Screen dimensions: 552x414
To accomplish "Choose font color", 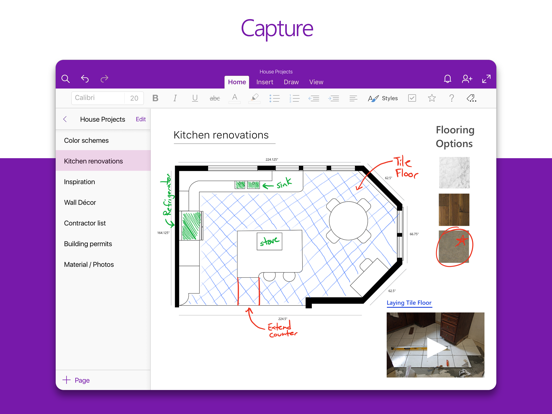I will (234, 98).
